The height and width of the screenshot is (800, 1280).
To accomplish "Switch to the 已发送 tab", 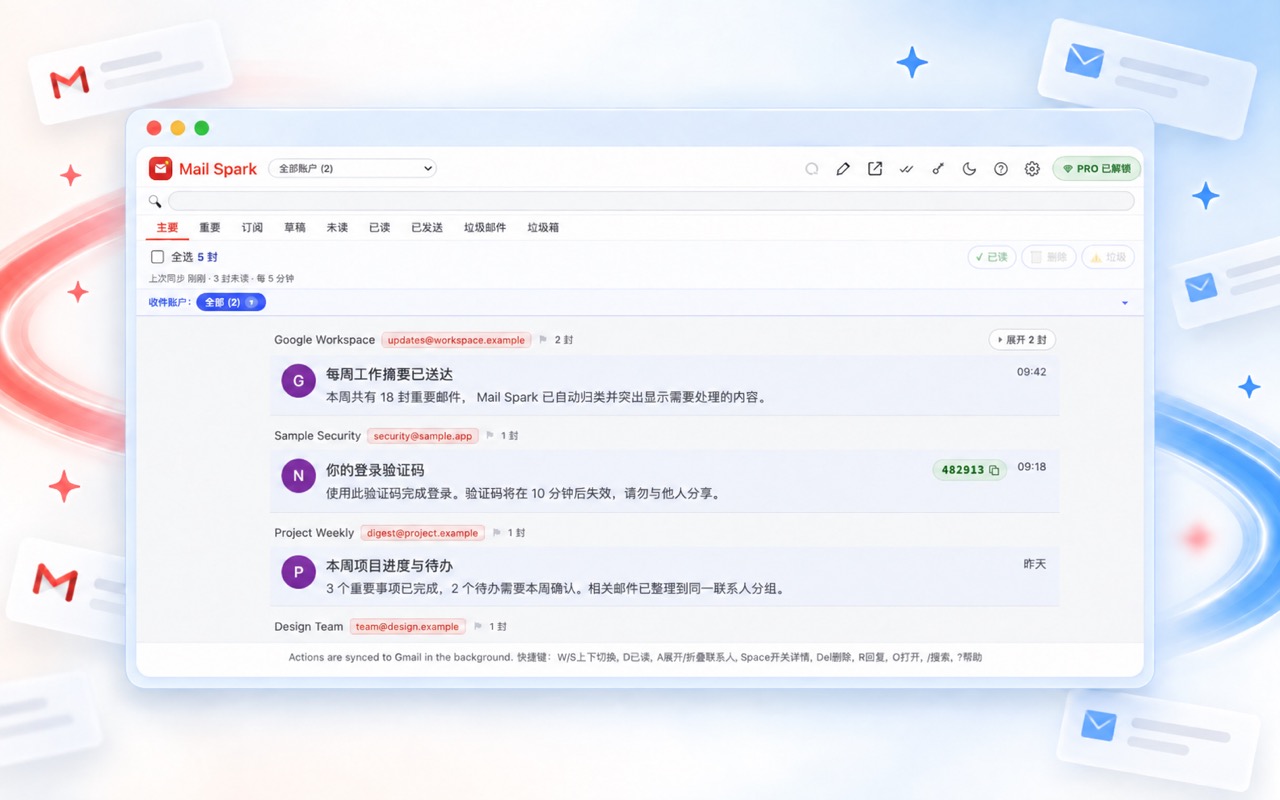I will coord(427,228).
